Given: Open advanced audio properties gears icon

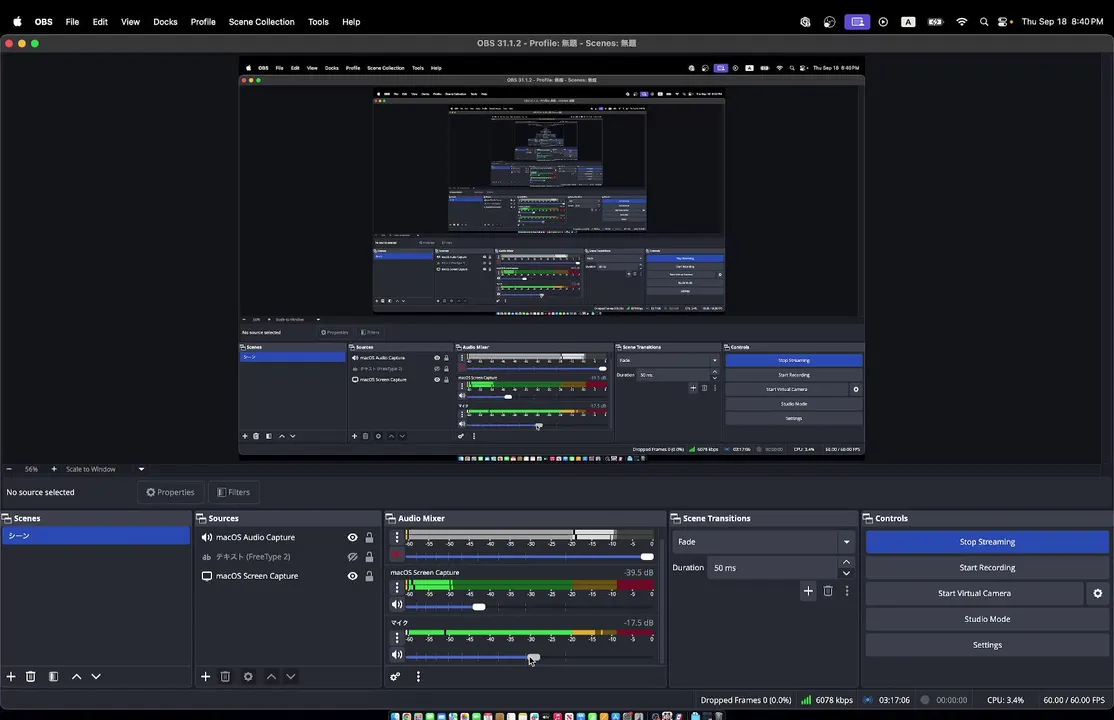Looking at the screenshot, I should pos(395,677).
